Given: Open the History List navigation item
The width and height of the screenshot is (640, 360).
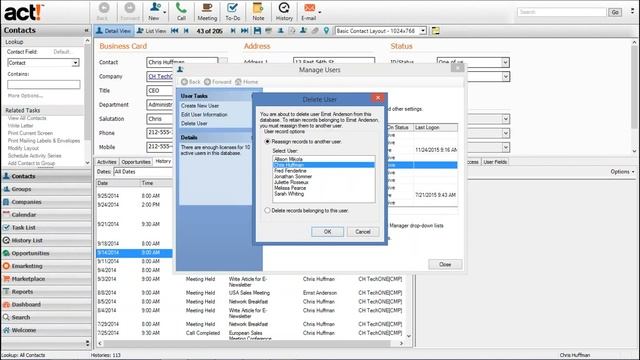Looking at the screenshot, I should [46, 240].
